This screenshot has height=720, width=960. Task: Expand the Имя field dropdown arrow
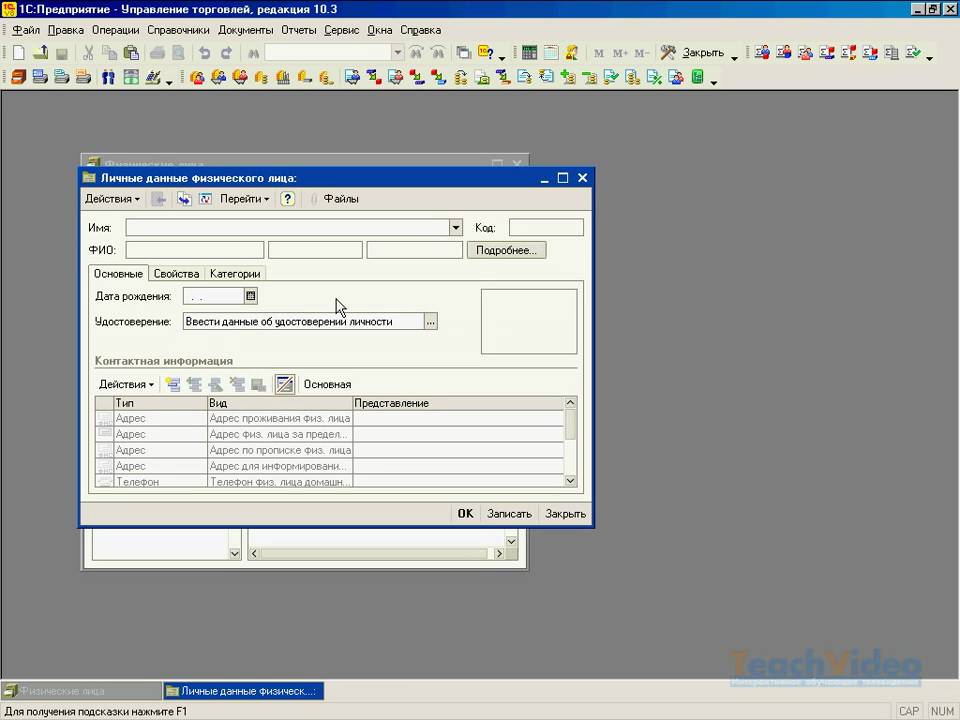[x=456, y=228]
